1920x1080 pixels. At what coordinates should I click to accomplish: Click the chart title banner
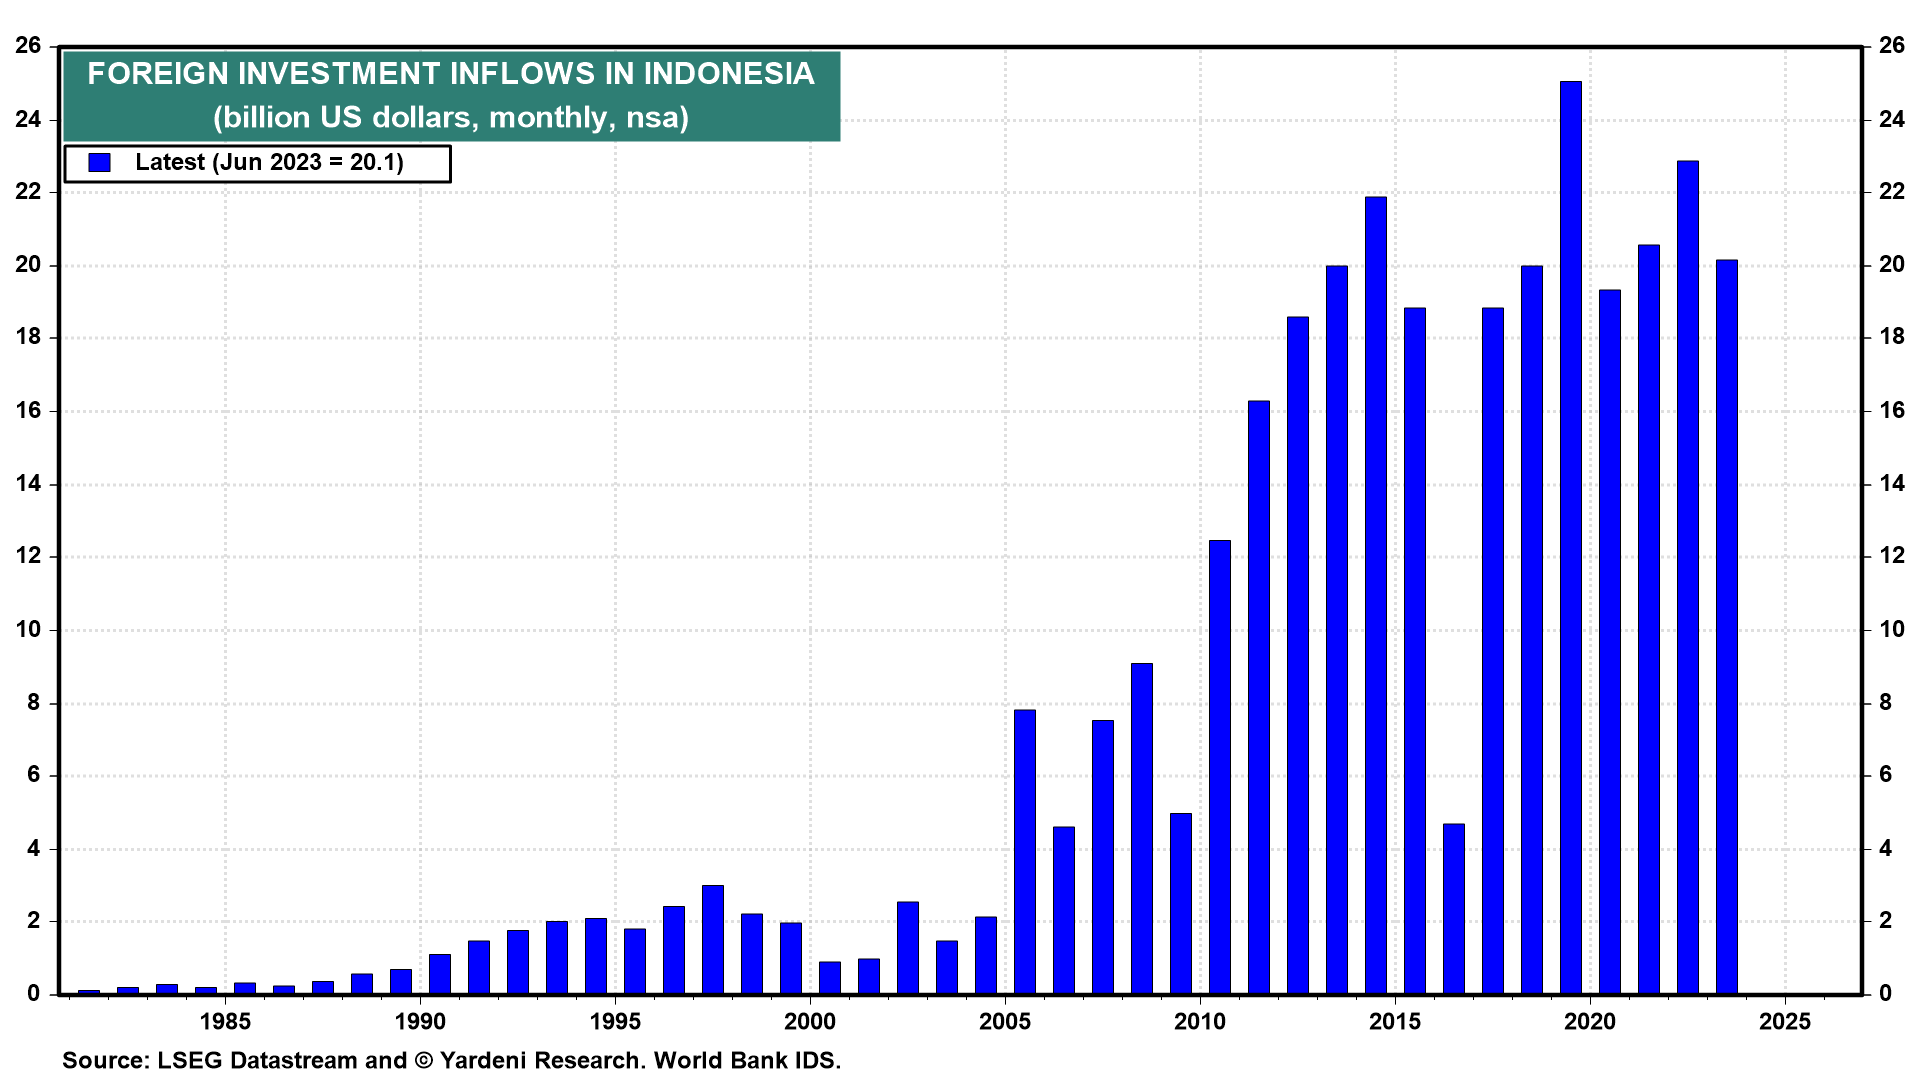tap(450, 74)
